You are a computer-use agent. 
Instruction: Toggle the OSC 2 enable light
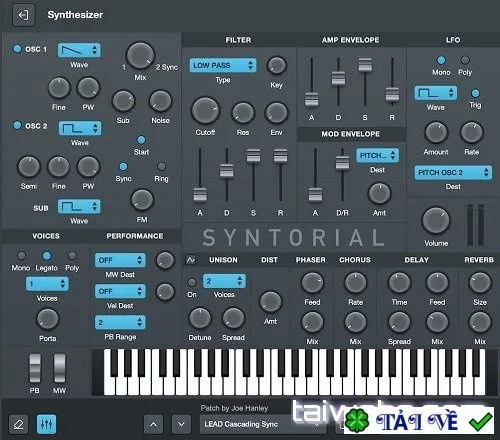(x=17, y=125)
